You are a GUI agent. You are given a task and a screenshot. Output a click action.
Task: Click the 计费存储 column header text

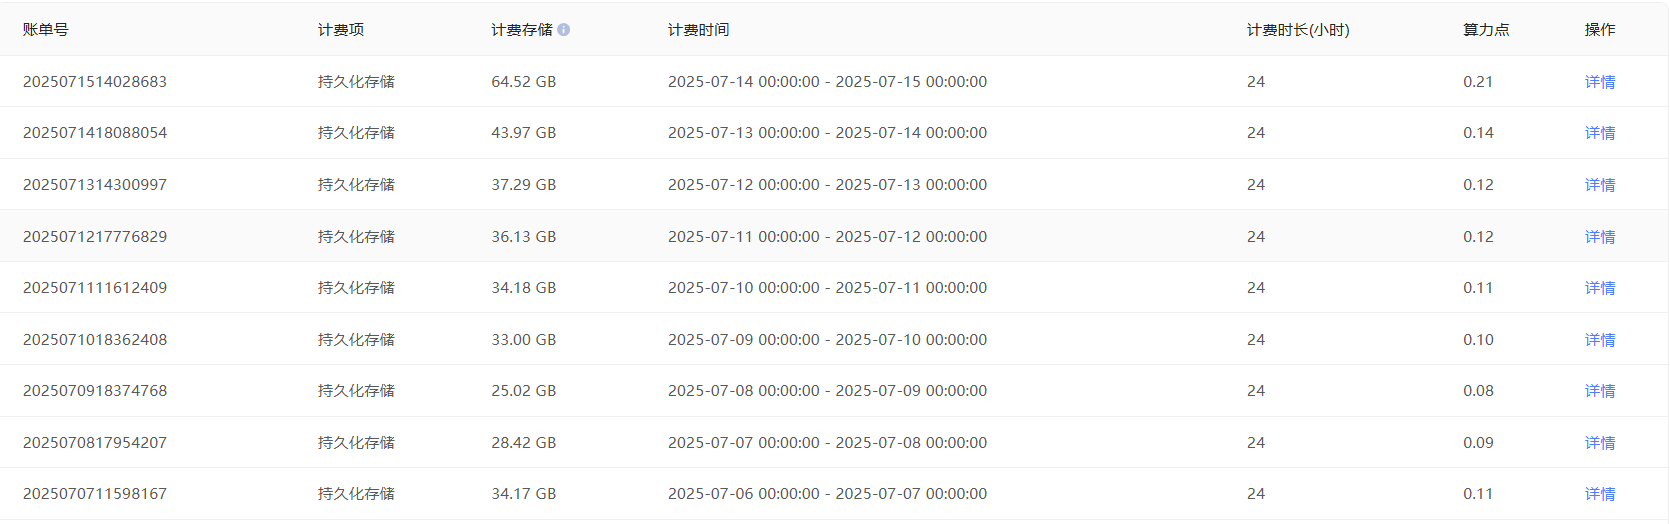coord(522,30)
